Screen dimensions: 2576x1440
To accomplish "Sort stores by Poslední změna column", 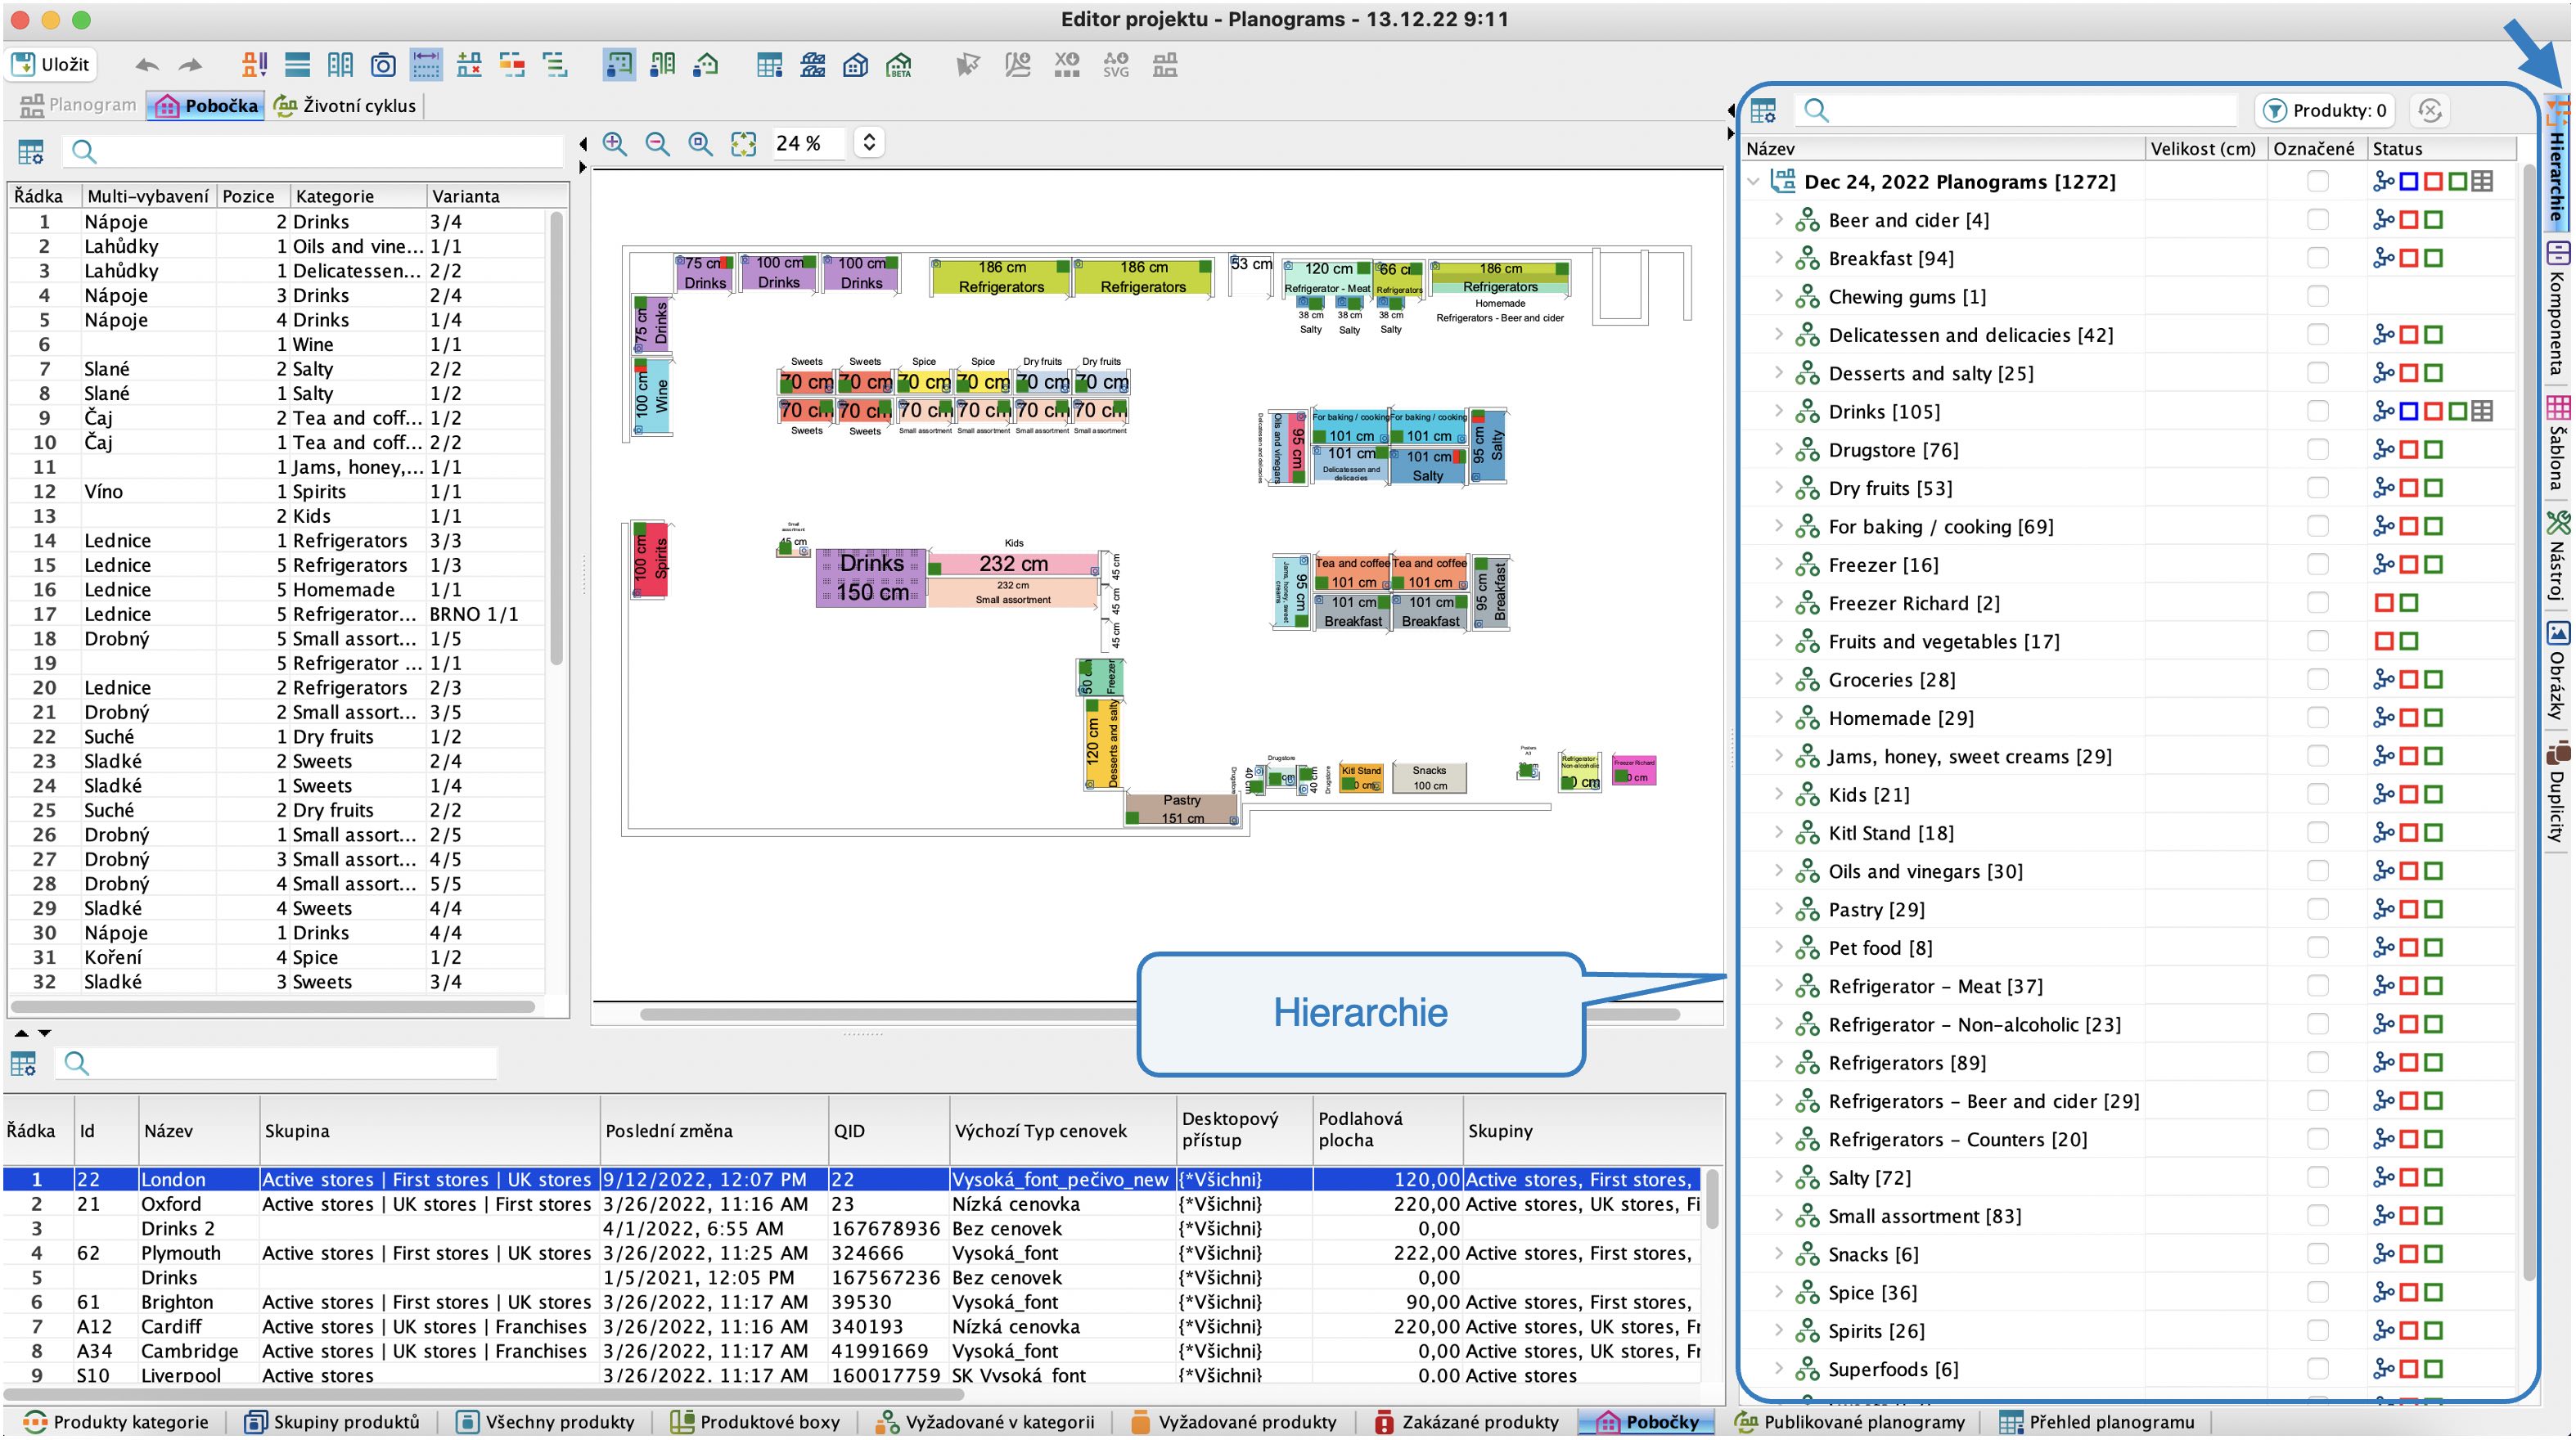I will [x=714, y=1131].
